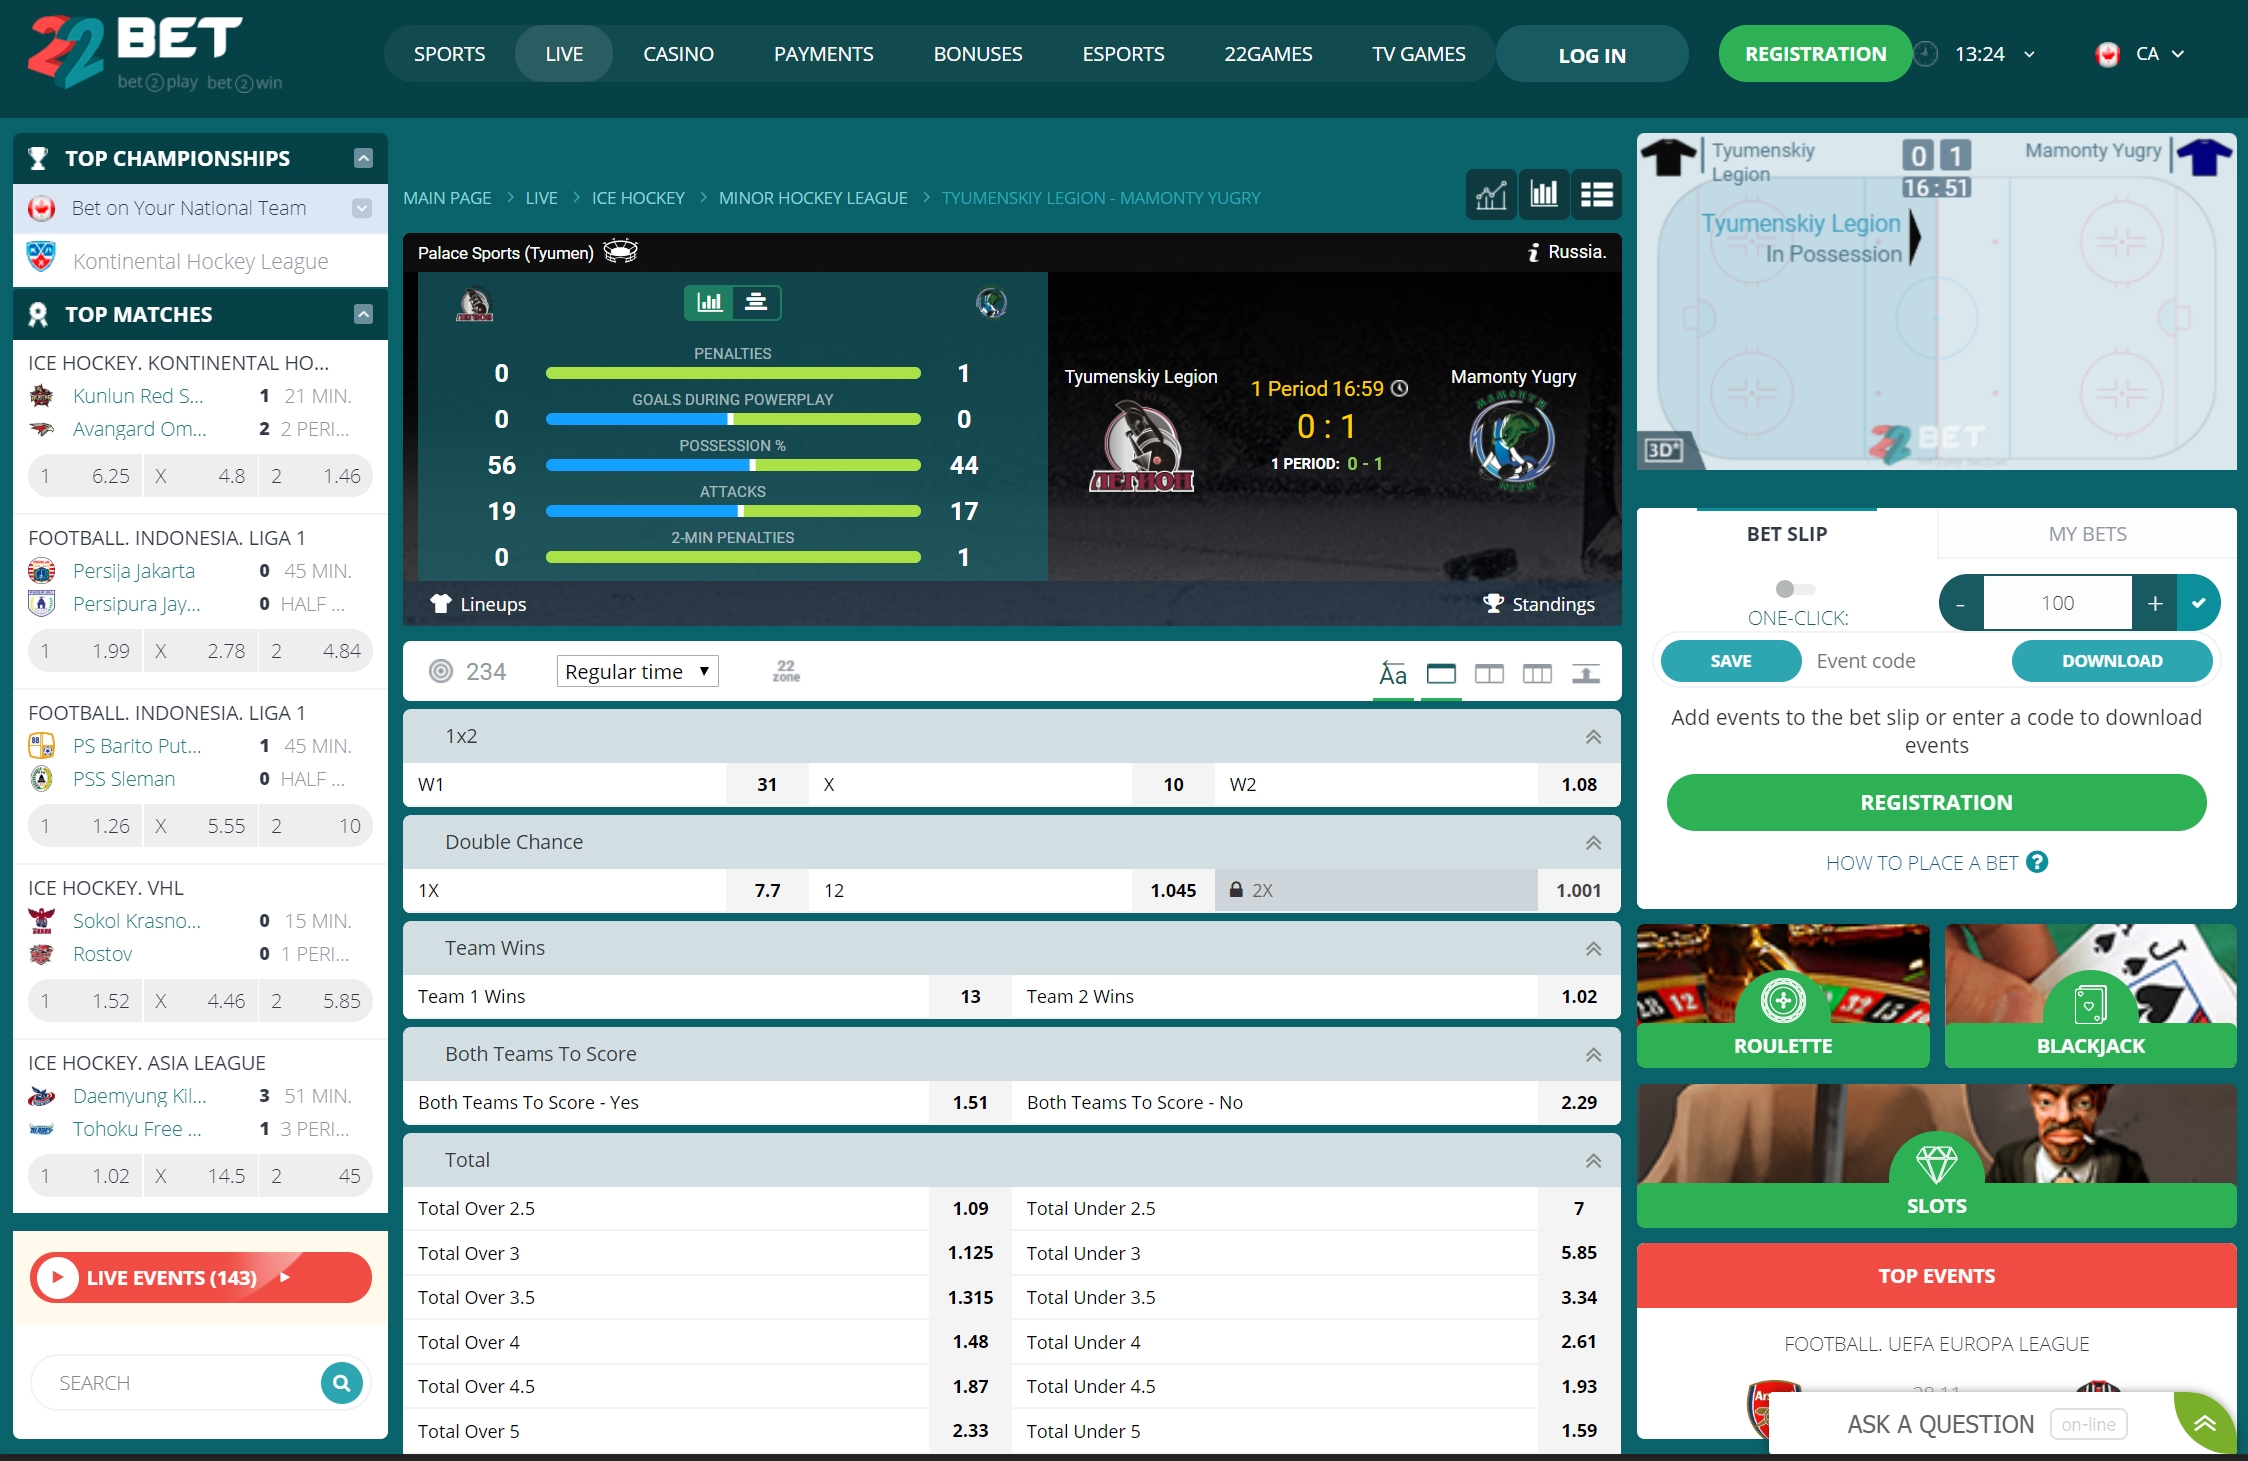
Task: Open Standings link
Action: click(x=1540, y=604)
